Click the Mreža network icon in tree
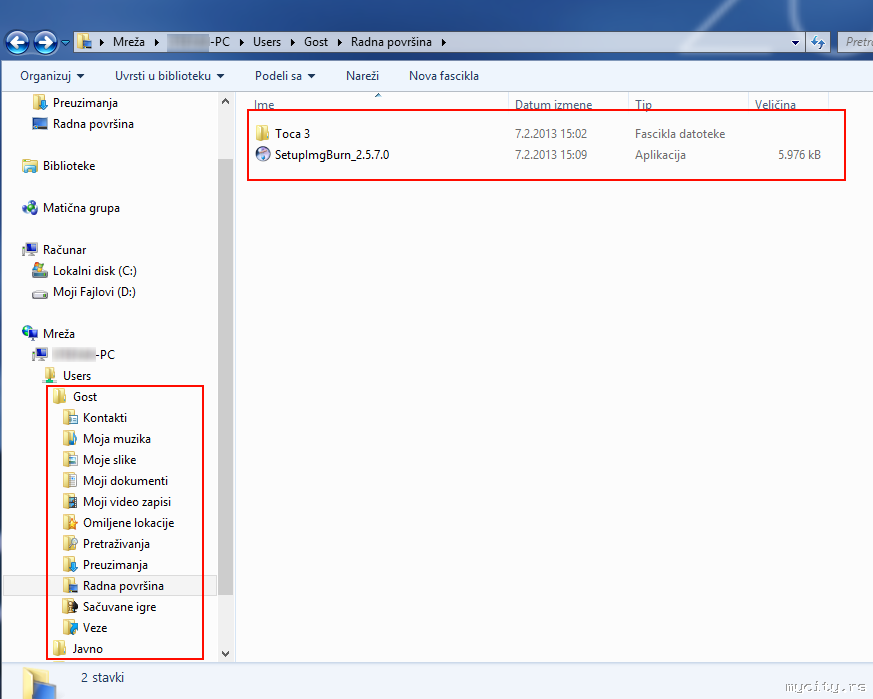This screenshot has width=873, height=699. point(30,333)
